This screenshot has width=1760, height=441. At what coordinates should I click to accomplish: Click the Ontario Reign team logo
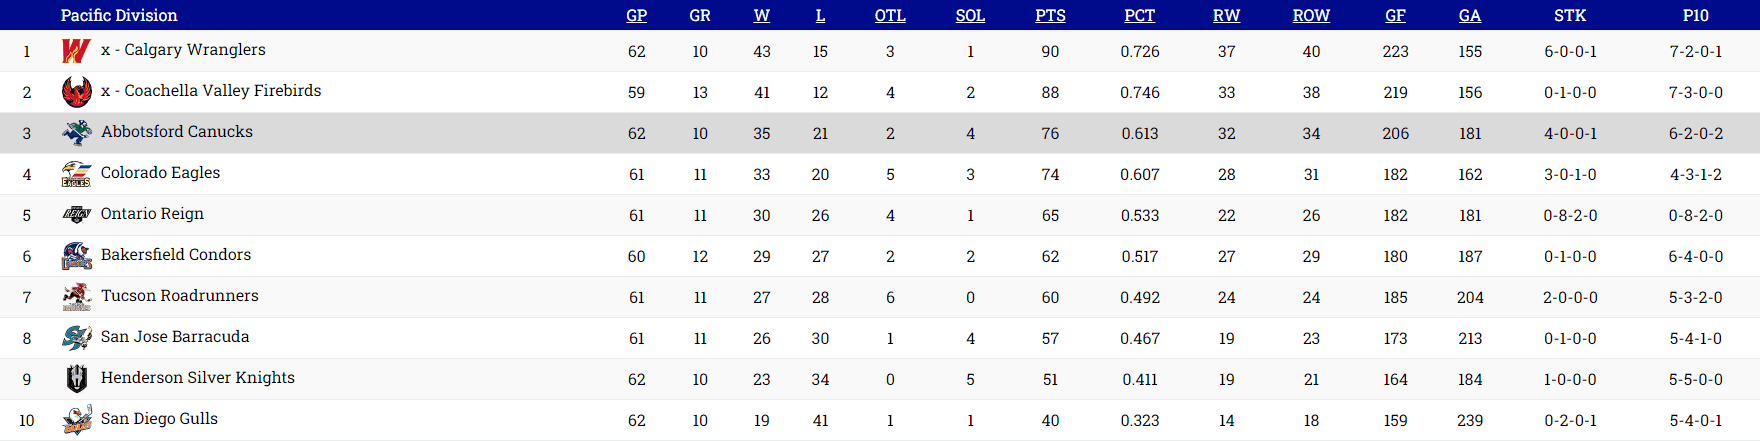[76, 215]
